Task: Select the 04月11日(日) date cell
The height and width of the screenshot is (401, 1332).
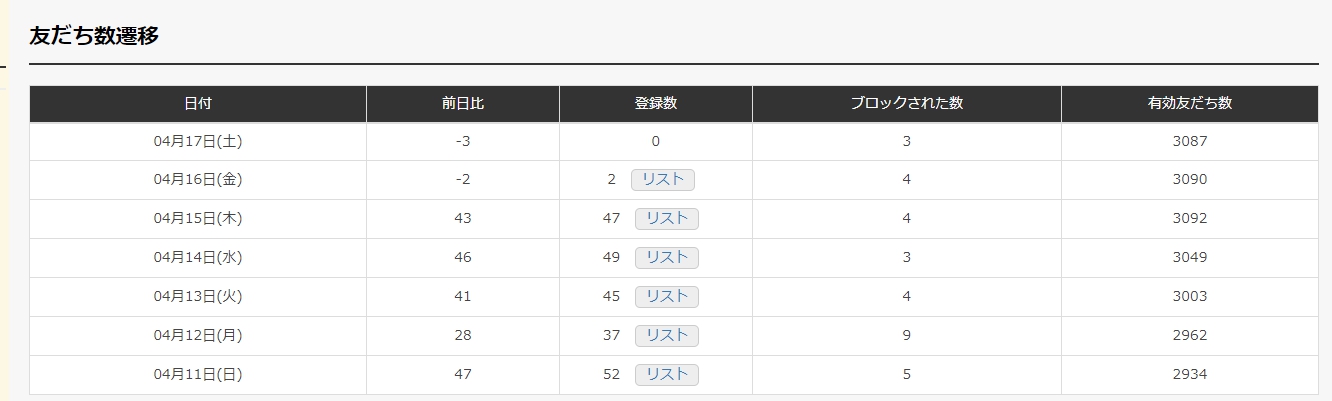Action: point(198,375)
